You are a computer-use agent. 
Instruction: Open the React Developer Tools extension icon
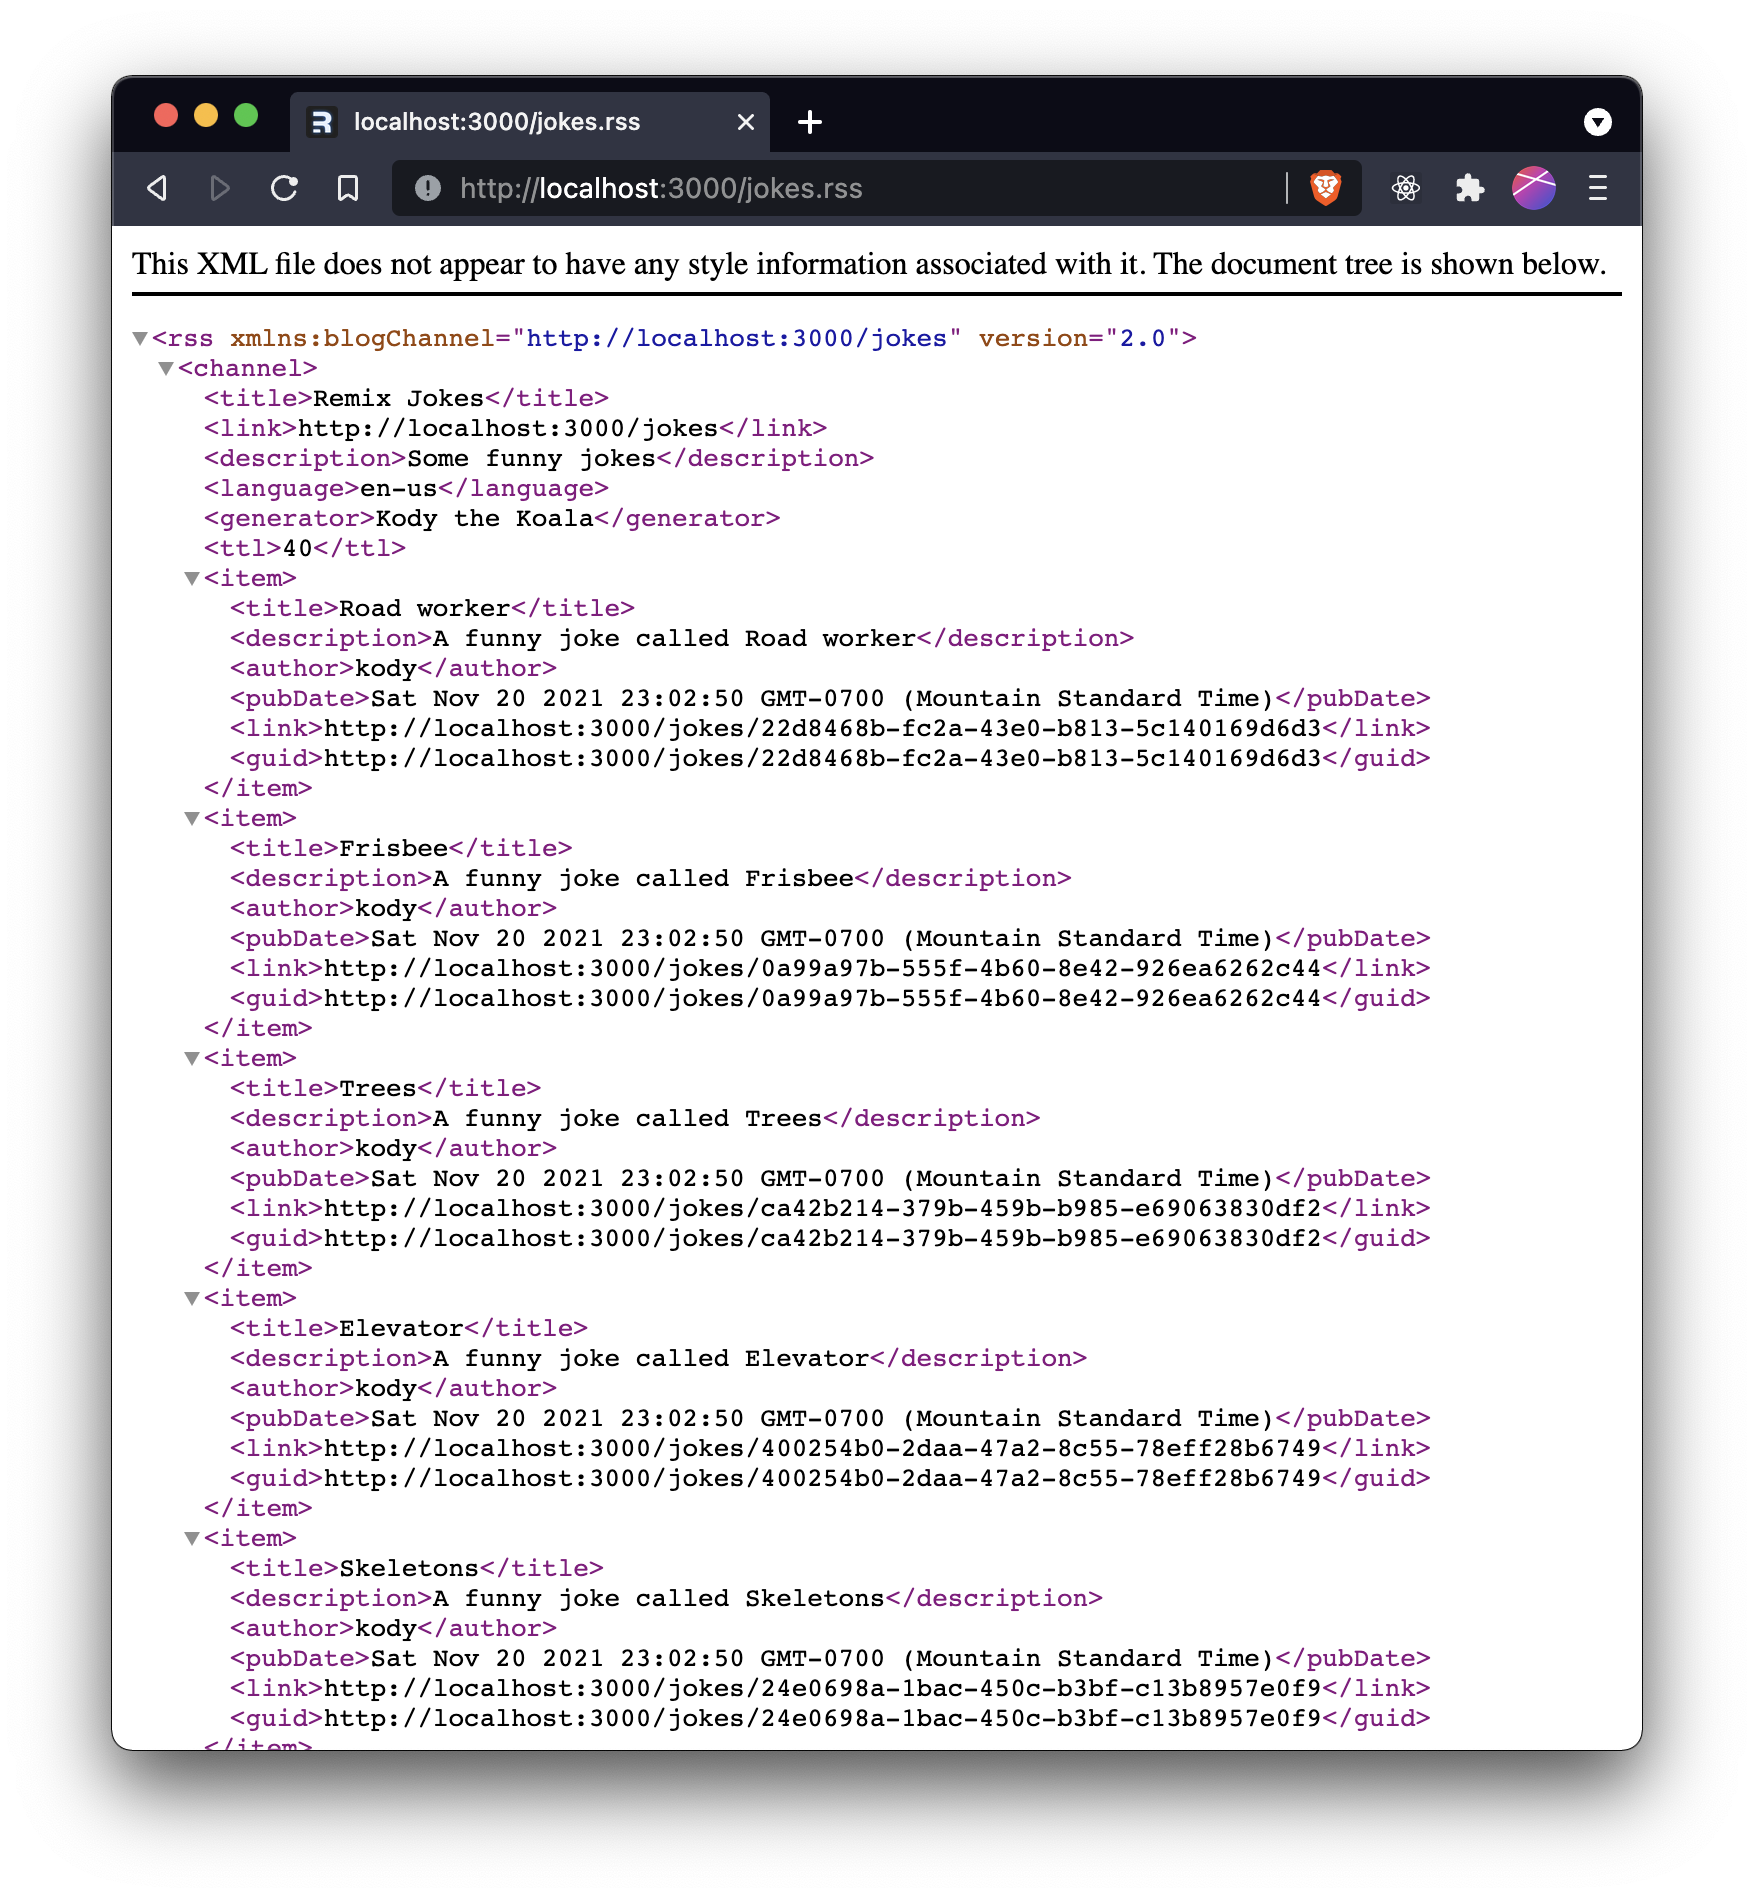click(1407, 188)
